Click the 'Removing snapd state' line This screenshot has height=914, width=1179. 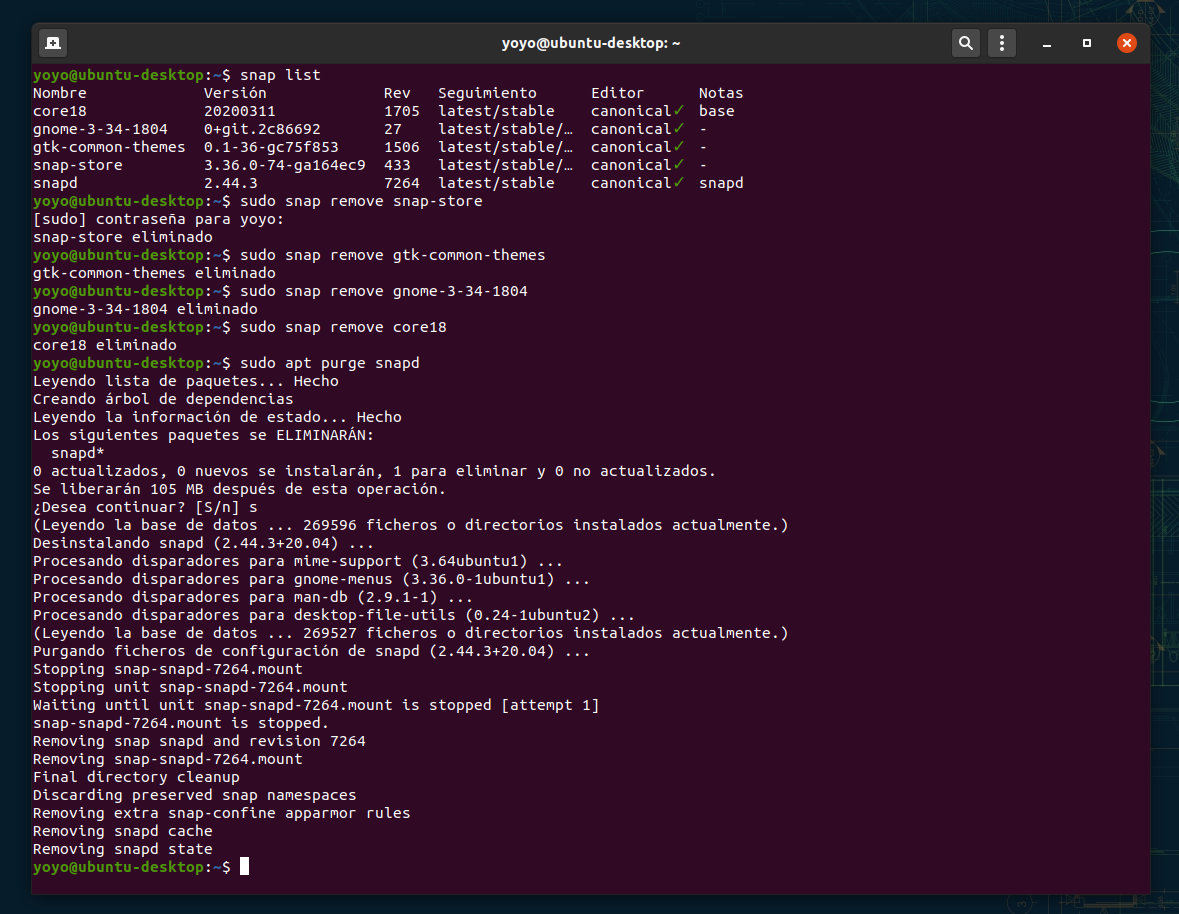pos(123,849)
